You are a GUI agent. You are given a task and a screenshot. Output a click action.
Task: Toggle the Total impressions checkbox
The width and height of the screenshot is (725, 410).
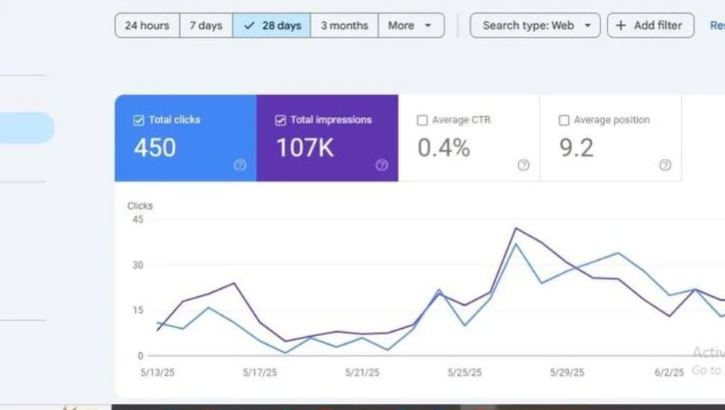(x=280, y=120)
